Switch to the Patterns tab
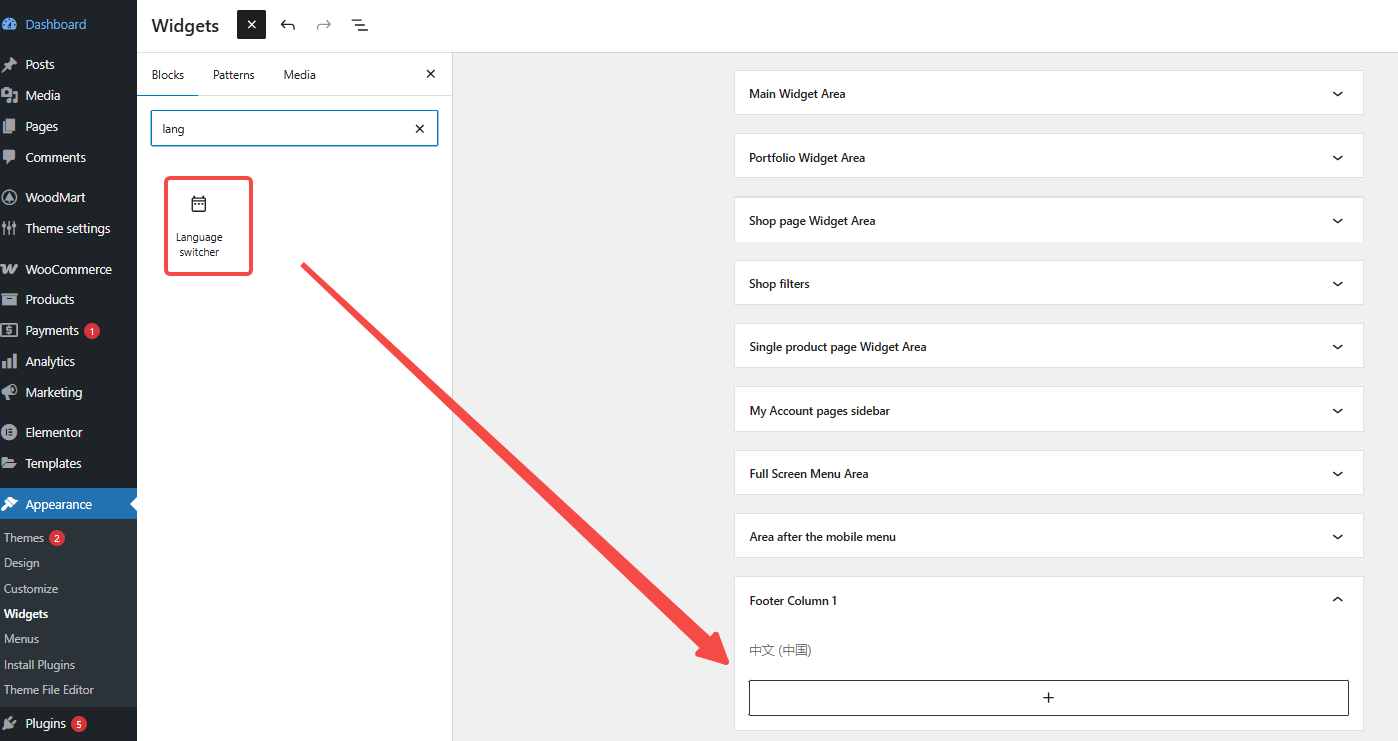The image size is (1398, 741). pyautogui.click(x=234, y=75)
